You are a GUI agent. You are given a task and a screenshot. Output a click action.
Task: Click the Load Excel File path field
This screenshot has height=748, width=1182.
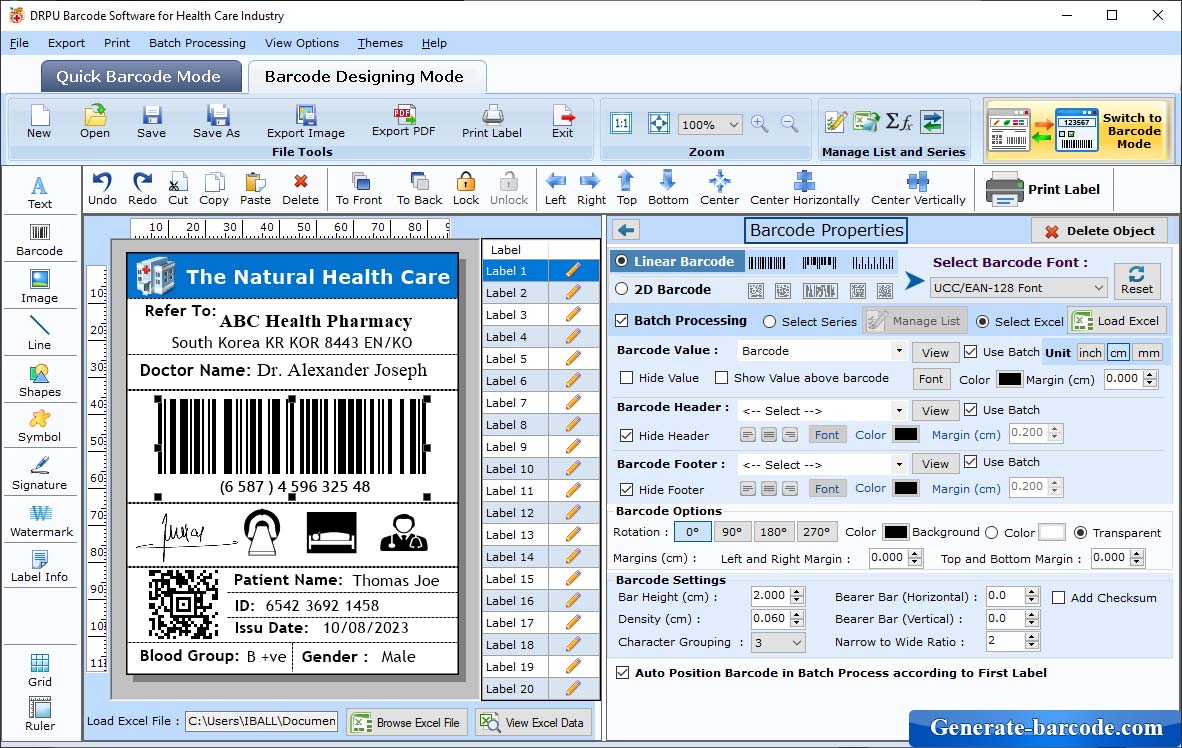262,721
